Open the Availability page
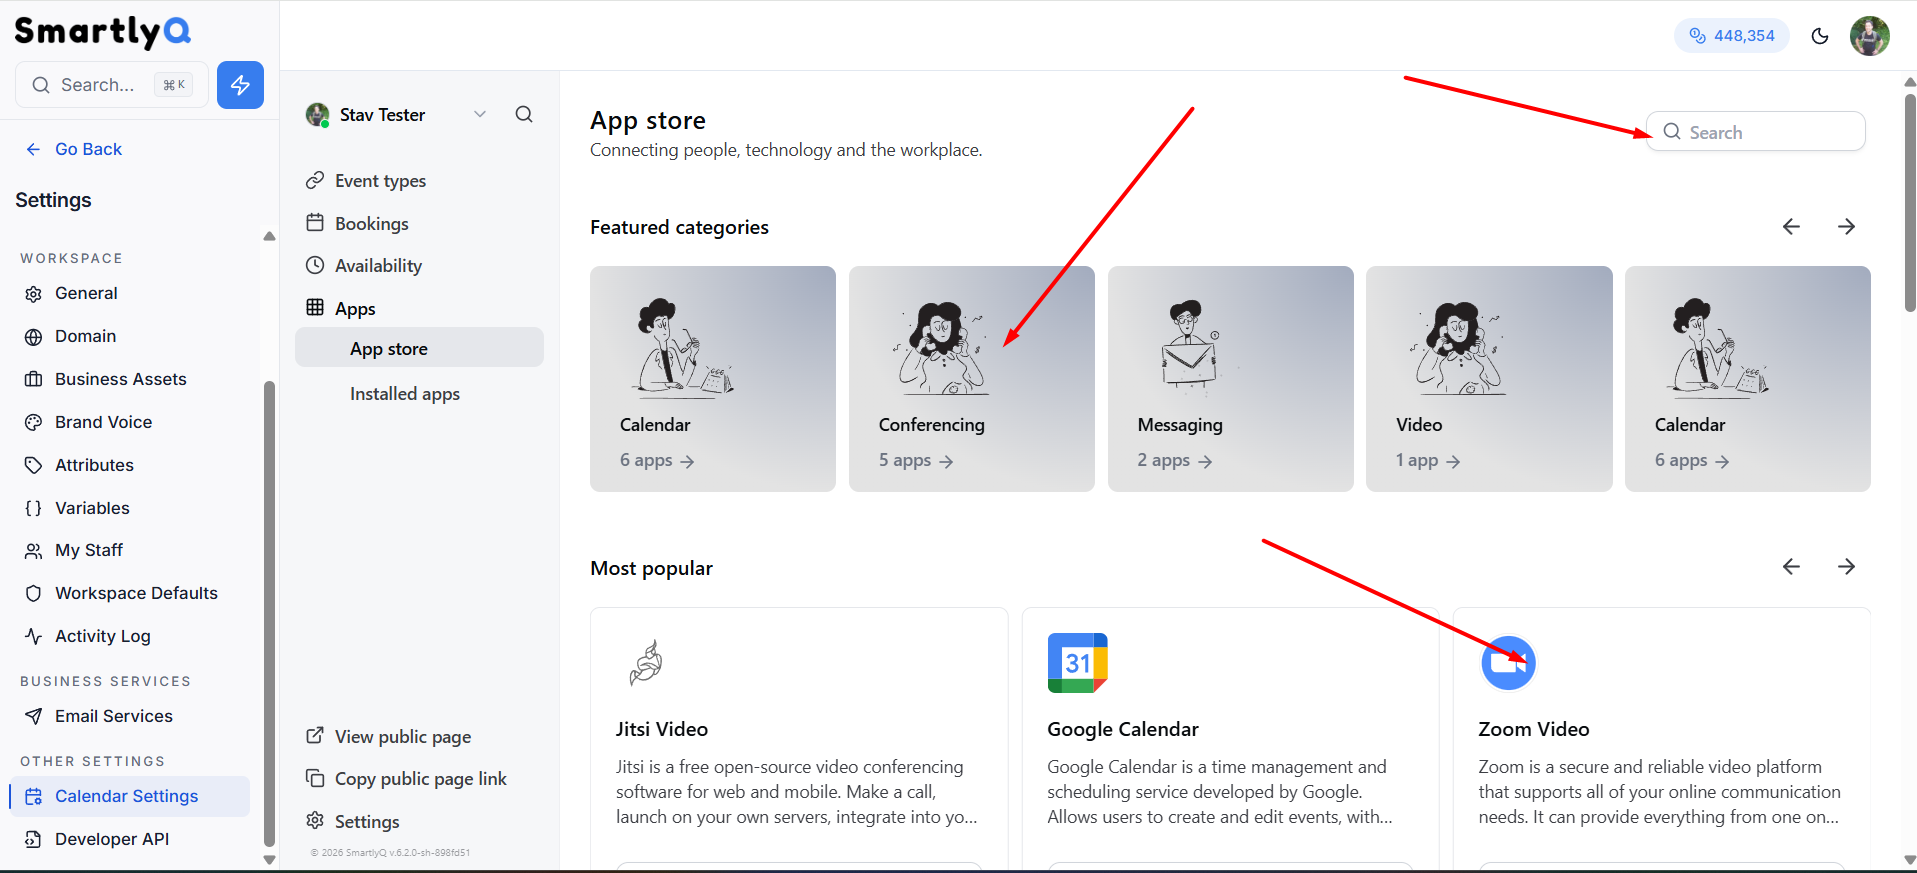The height and width of the screenshot is (873, 1917). pos(378,266)
